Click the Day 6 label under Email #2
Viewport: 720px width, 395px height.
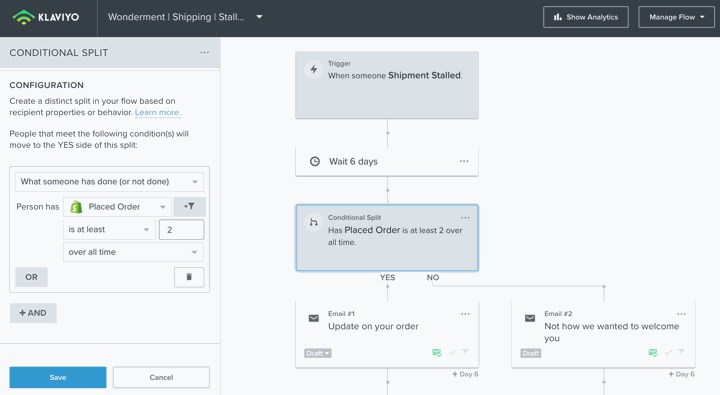point(681,374)
